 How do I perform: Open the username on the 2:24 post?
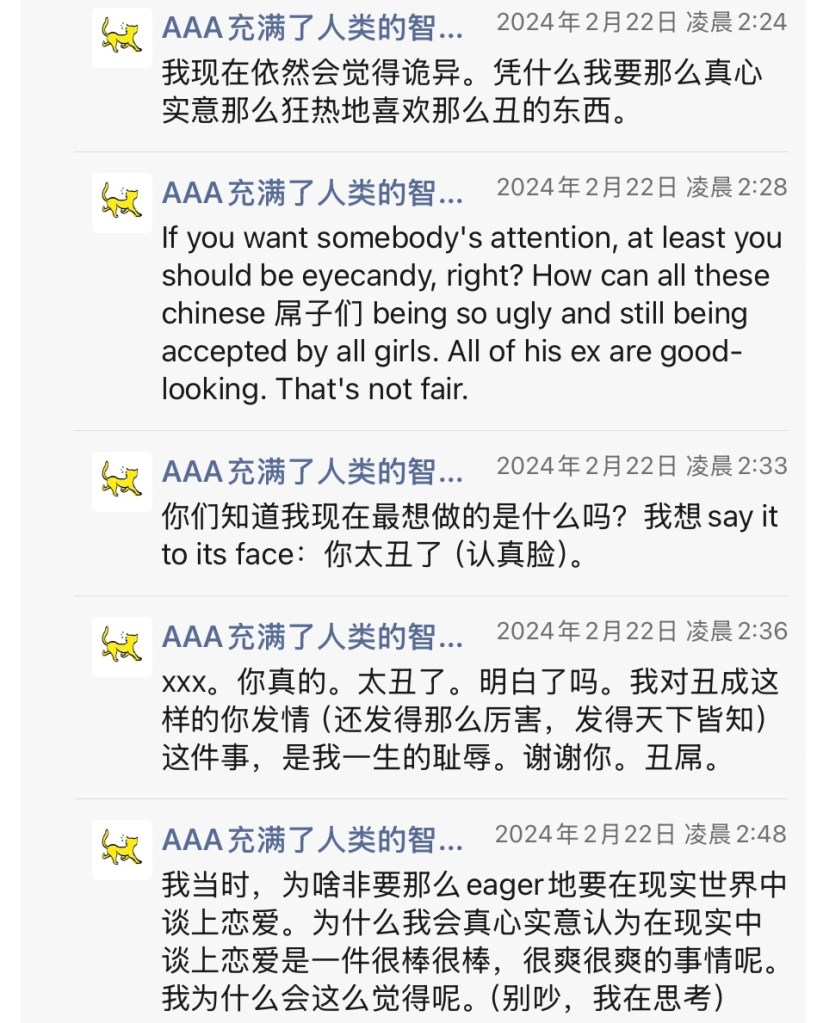tap(312, 25)
